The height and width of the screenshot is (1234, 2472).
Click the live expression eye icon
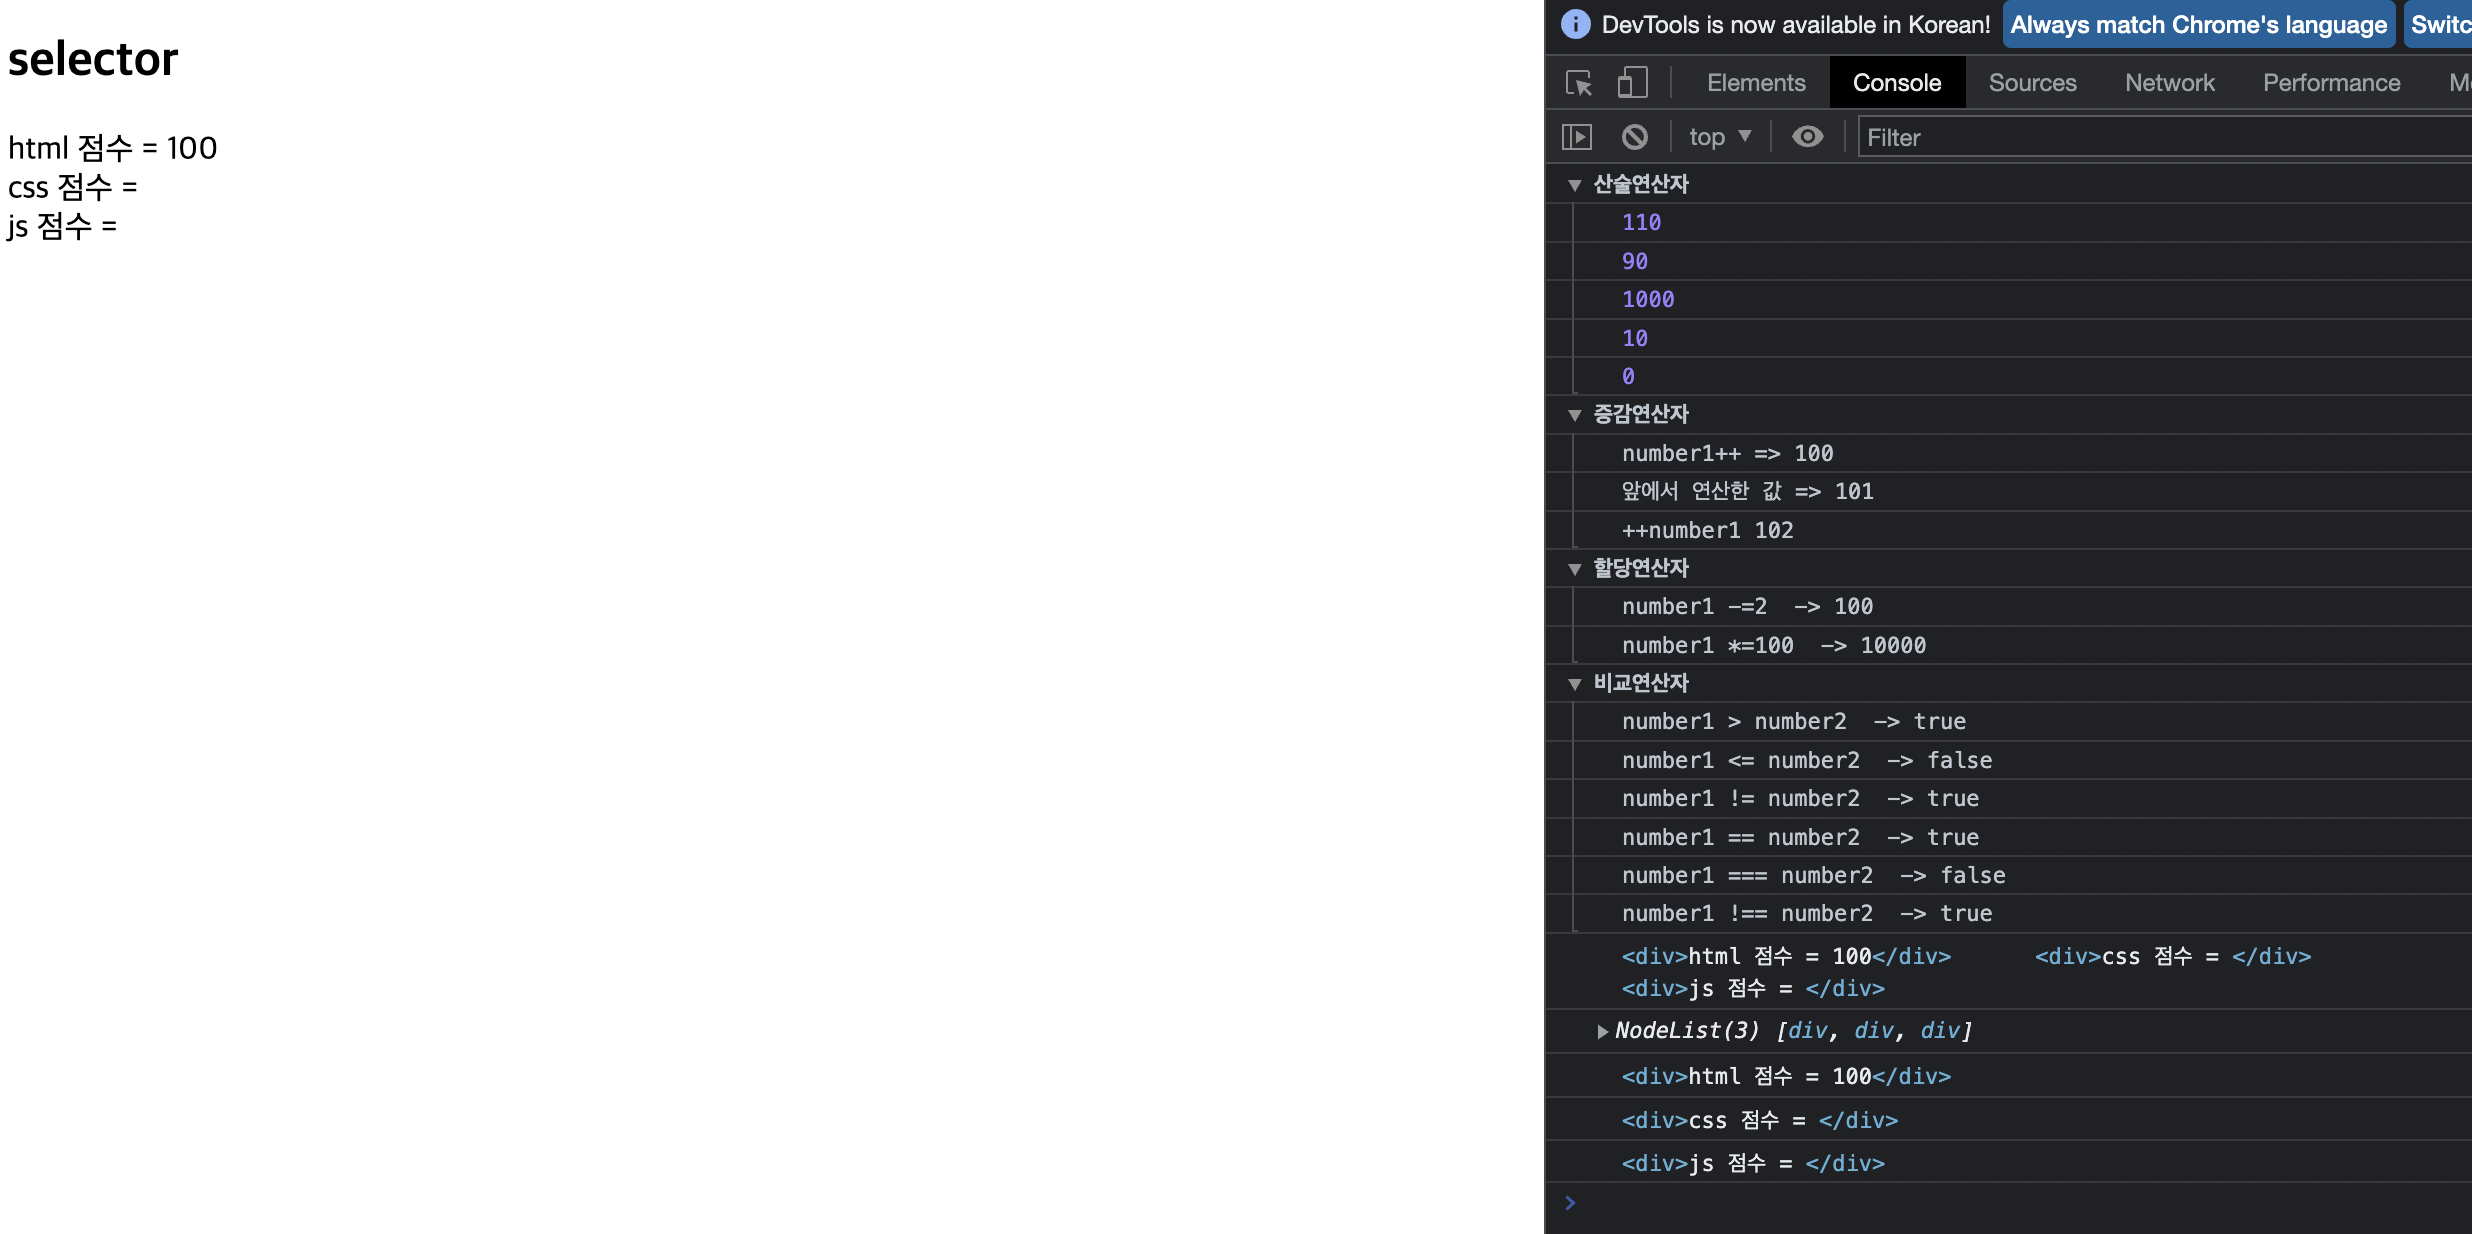(x=1807, y=137)
